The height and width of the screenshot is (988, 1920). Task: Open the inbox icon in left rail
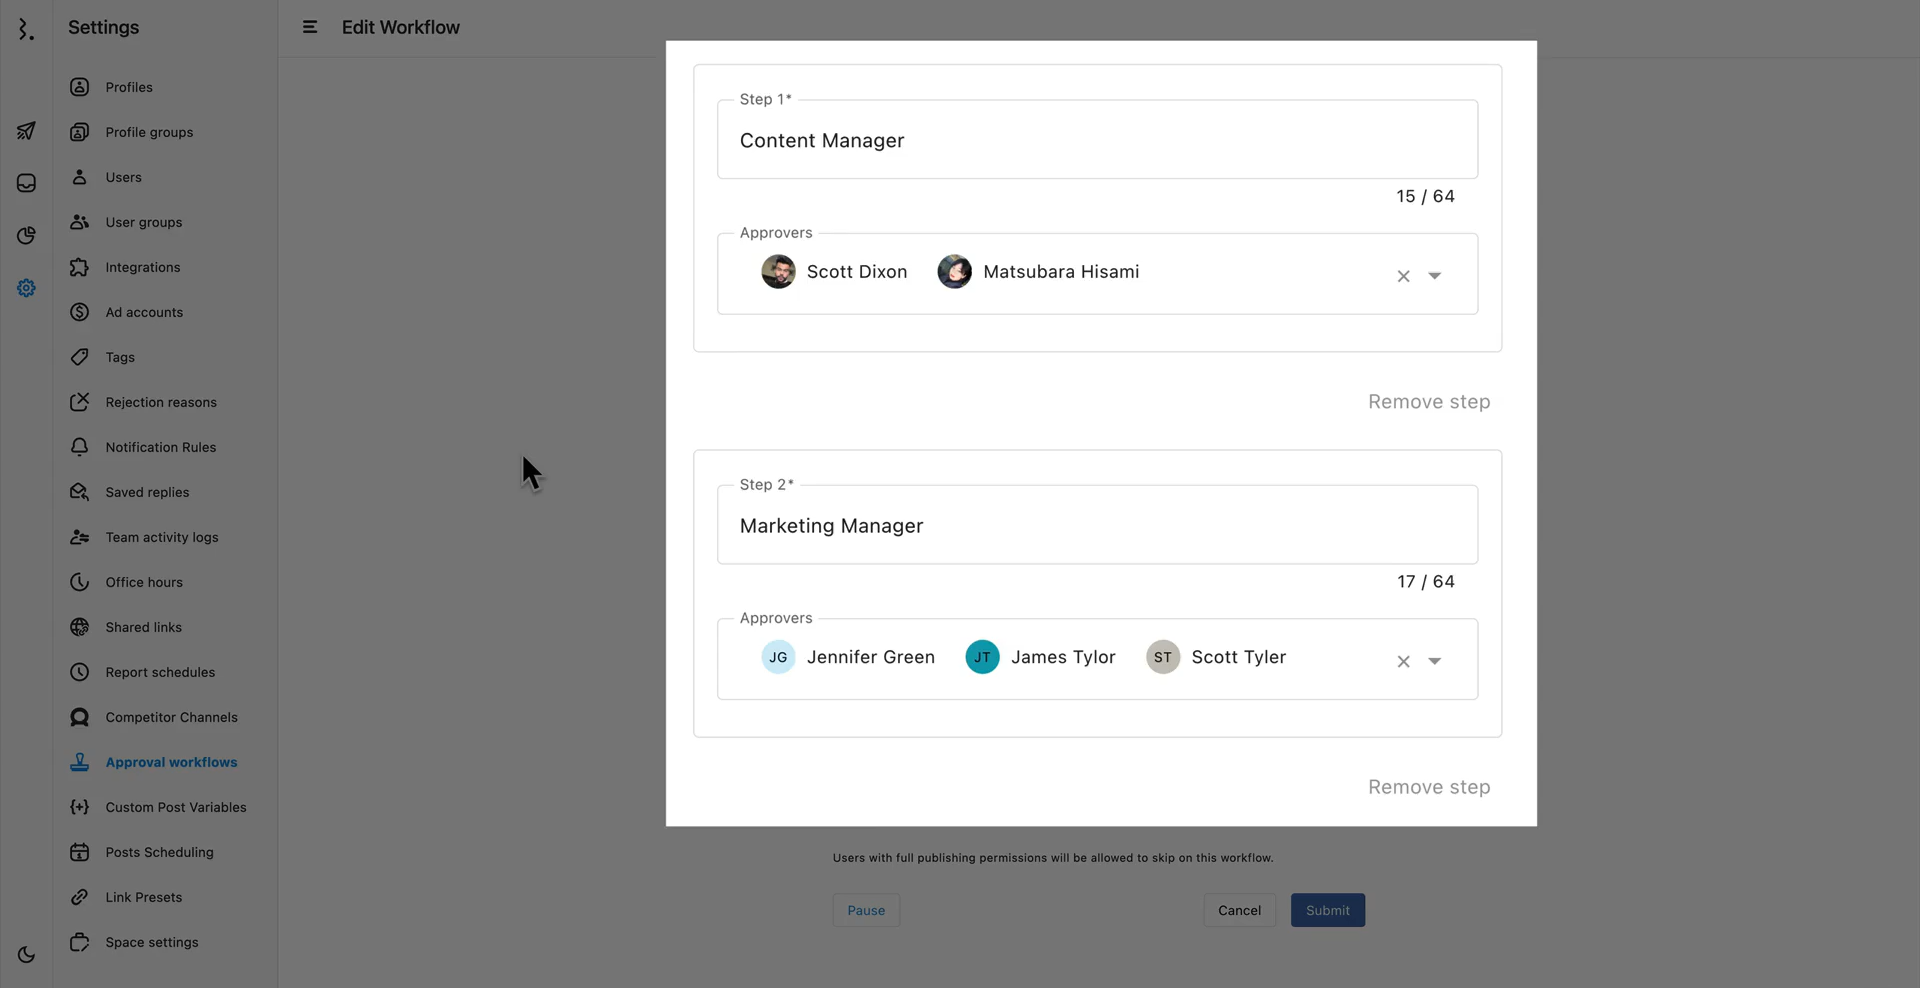[x=26, y=183]
